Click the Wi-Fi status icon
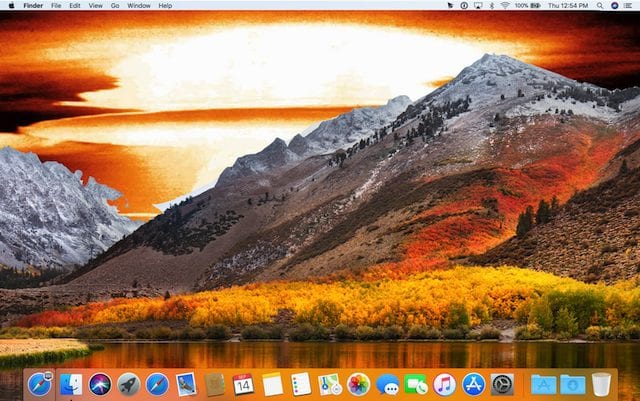The image size is (640, 401). pos(505,5)
